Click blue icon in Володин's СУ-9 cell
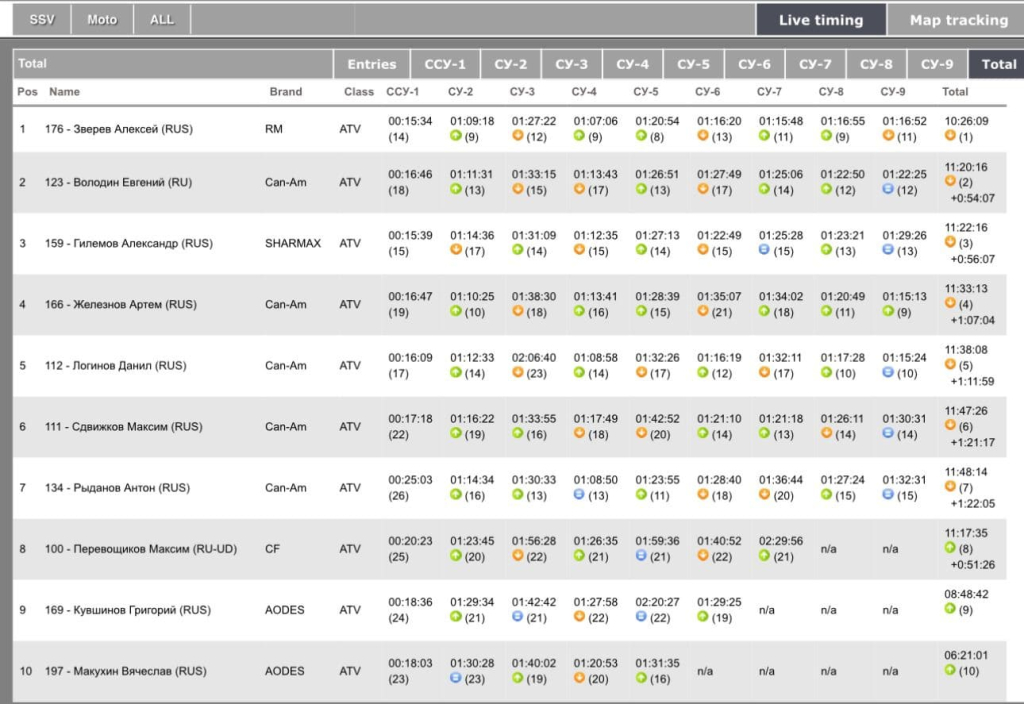The width and height of the screenshot is (1024, 704). [x=888, y=189]
